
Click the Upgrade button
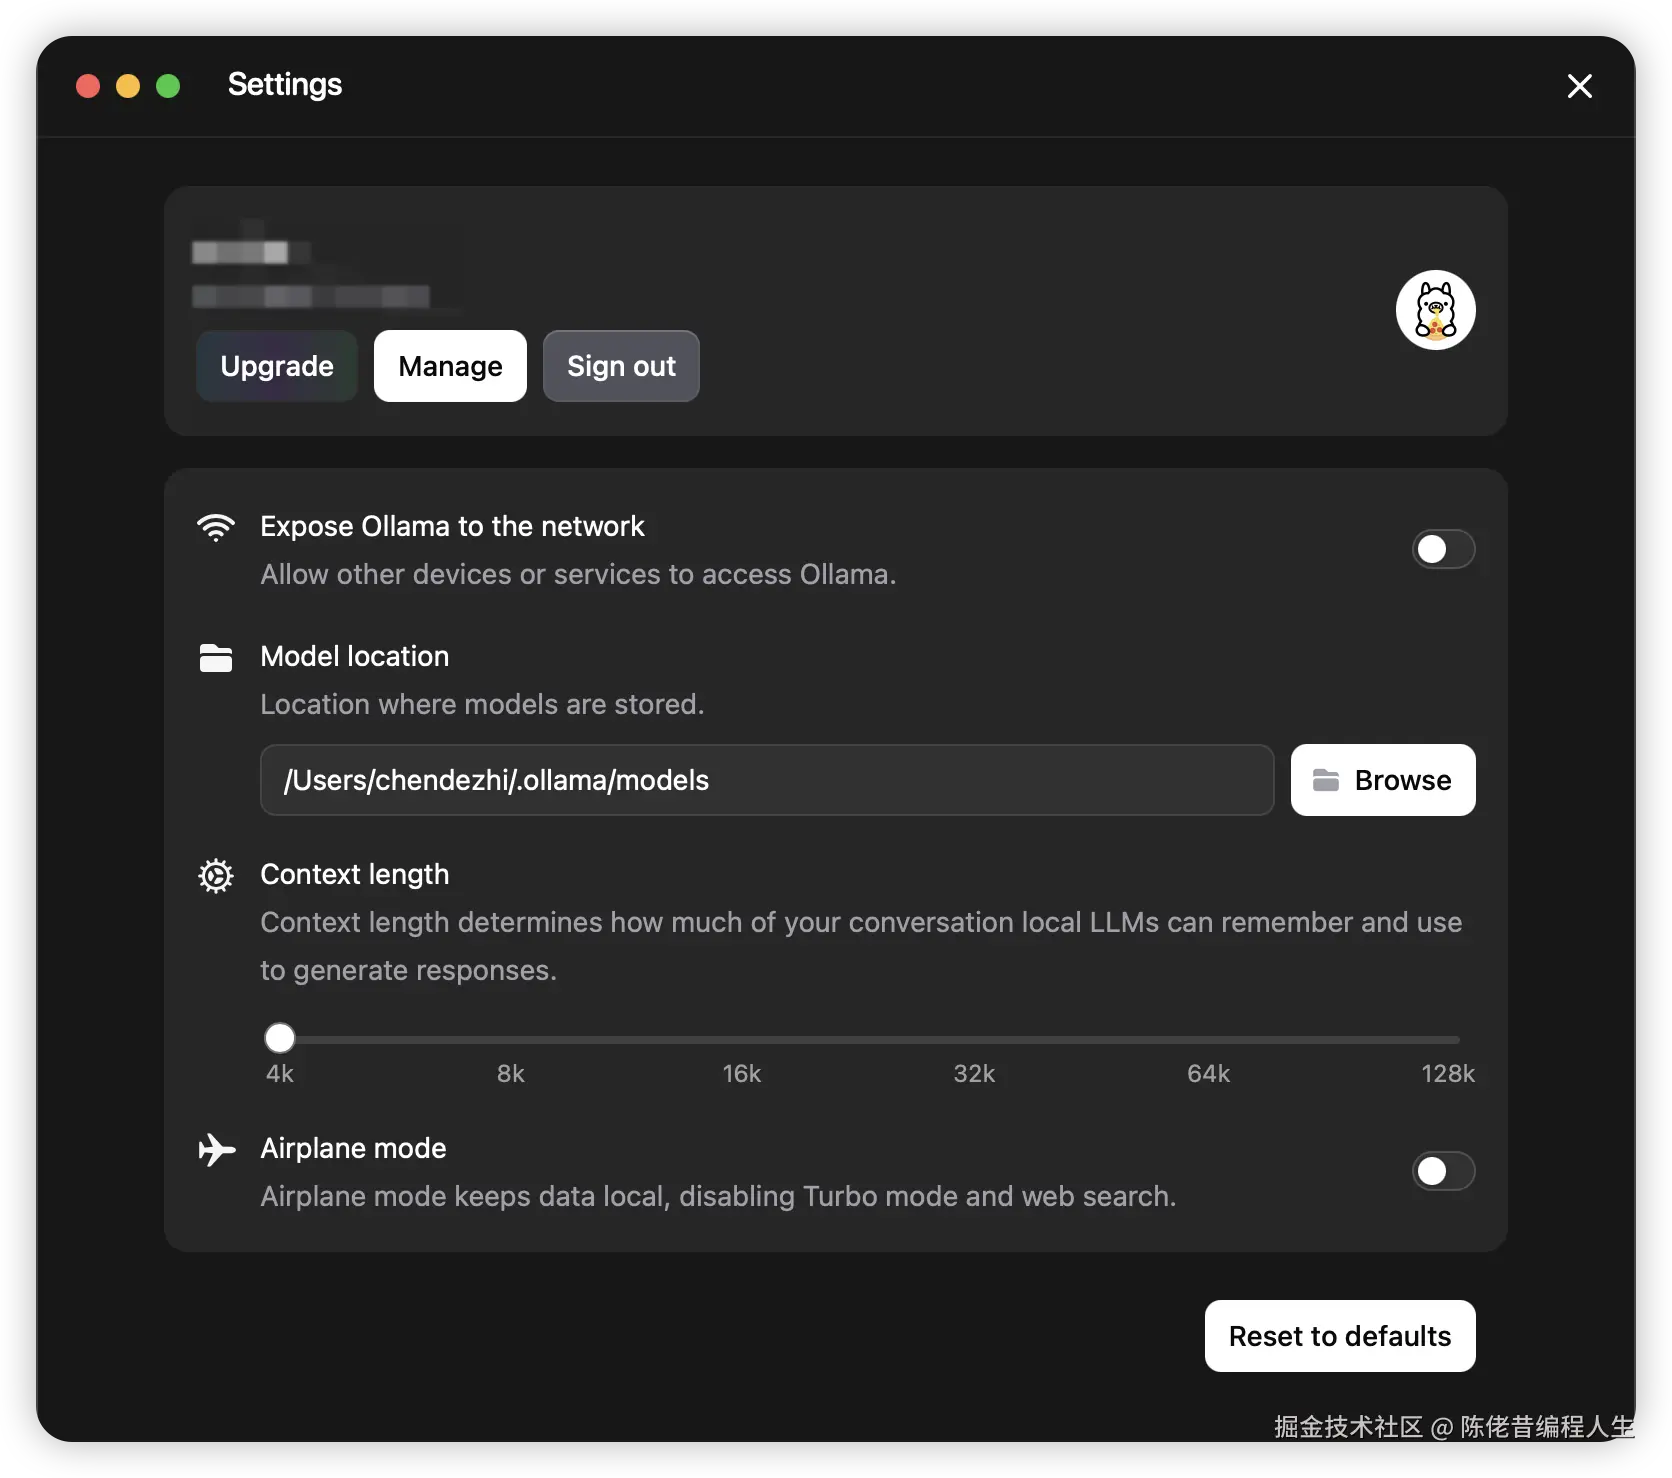pyautogui.click(x=277, y=366)
